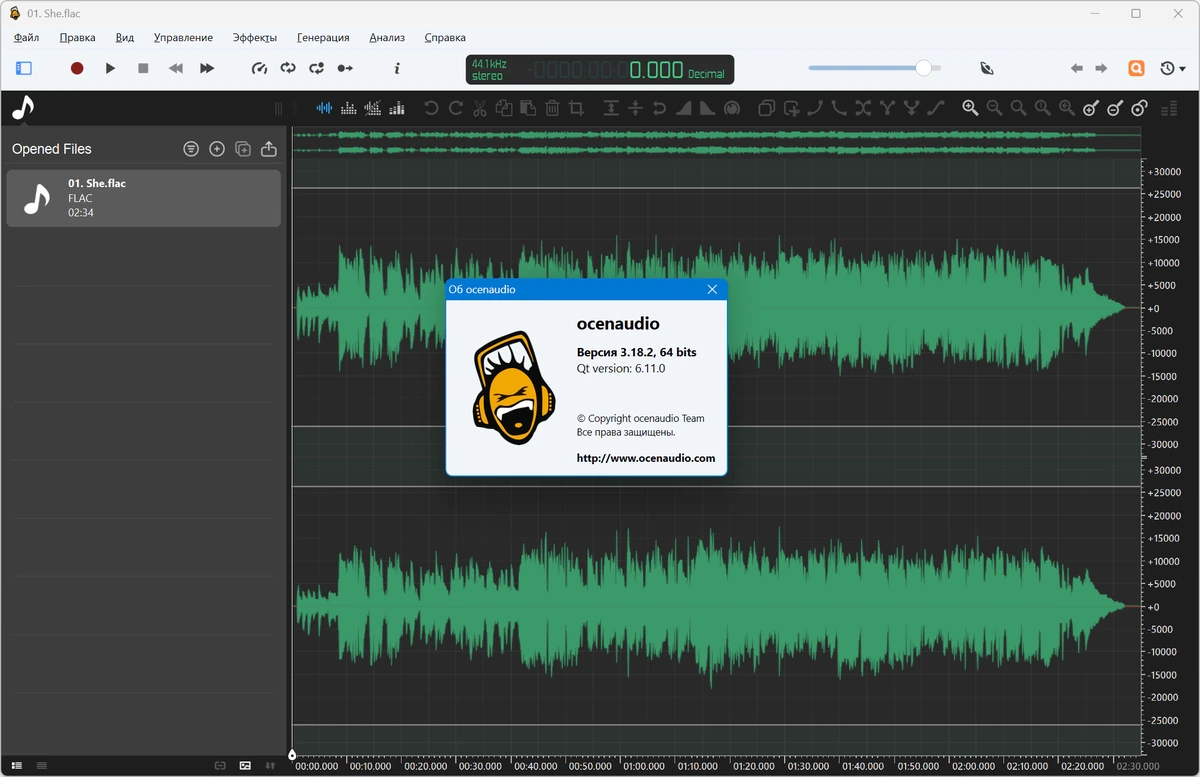Start recording with the red Record button

click(x=77, y=68)
